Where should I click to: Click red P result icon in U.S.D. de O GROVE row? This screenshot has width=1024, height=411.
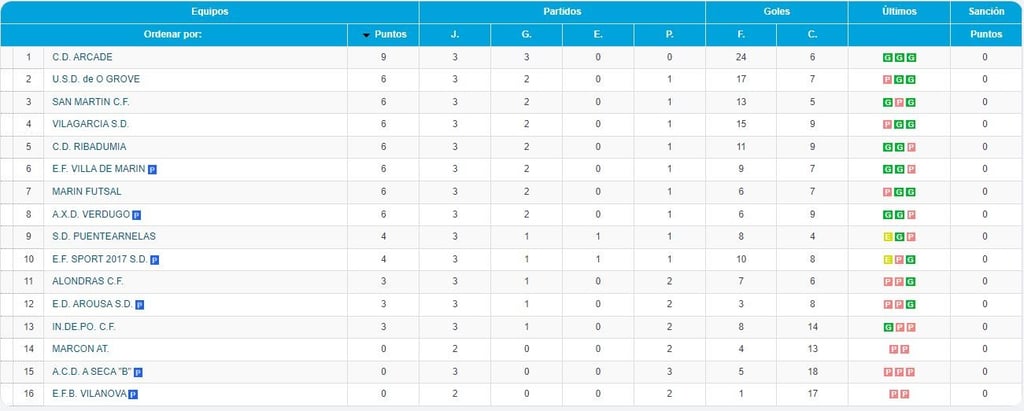[x=888, y=80]
